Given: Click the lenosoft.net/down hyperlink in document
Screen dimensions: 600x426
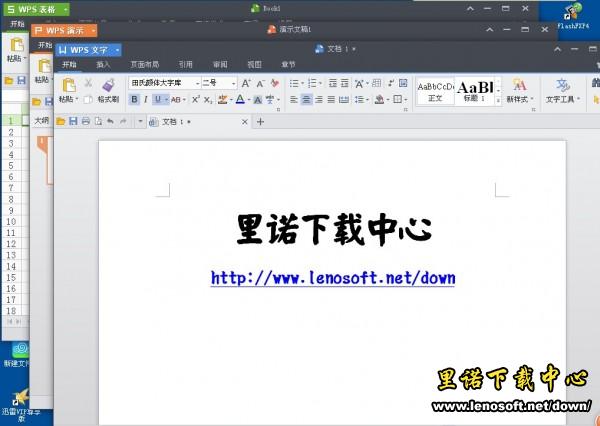Looking at the screenshot, I should pos(333,278).
